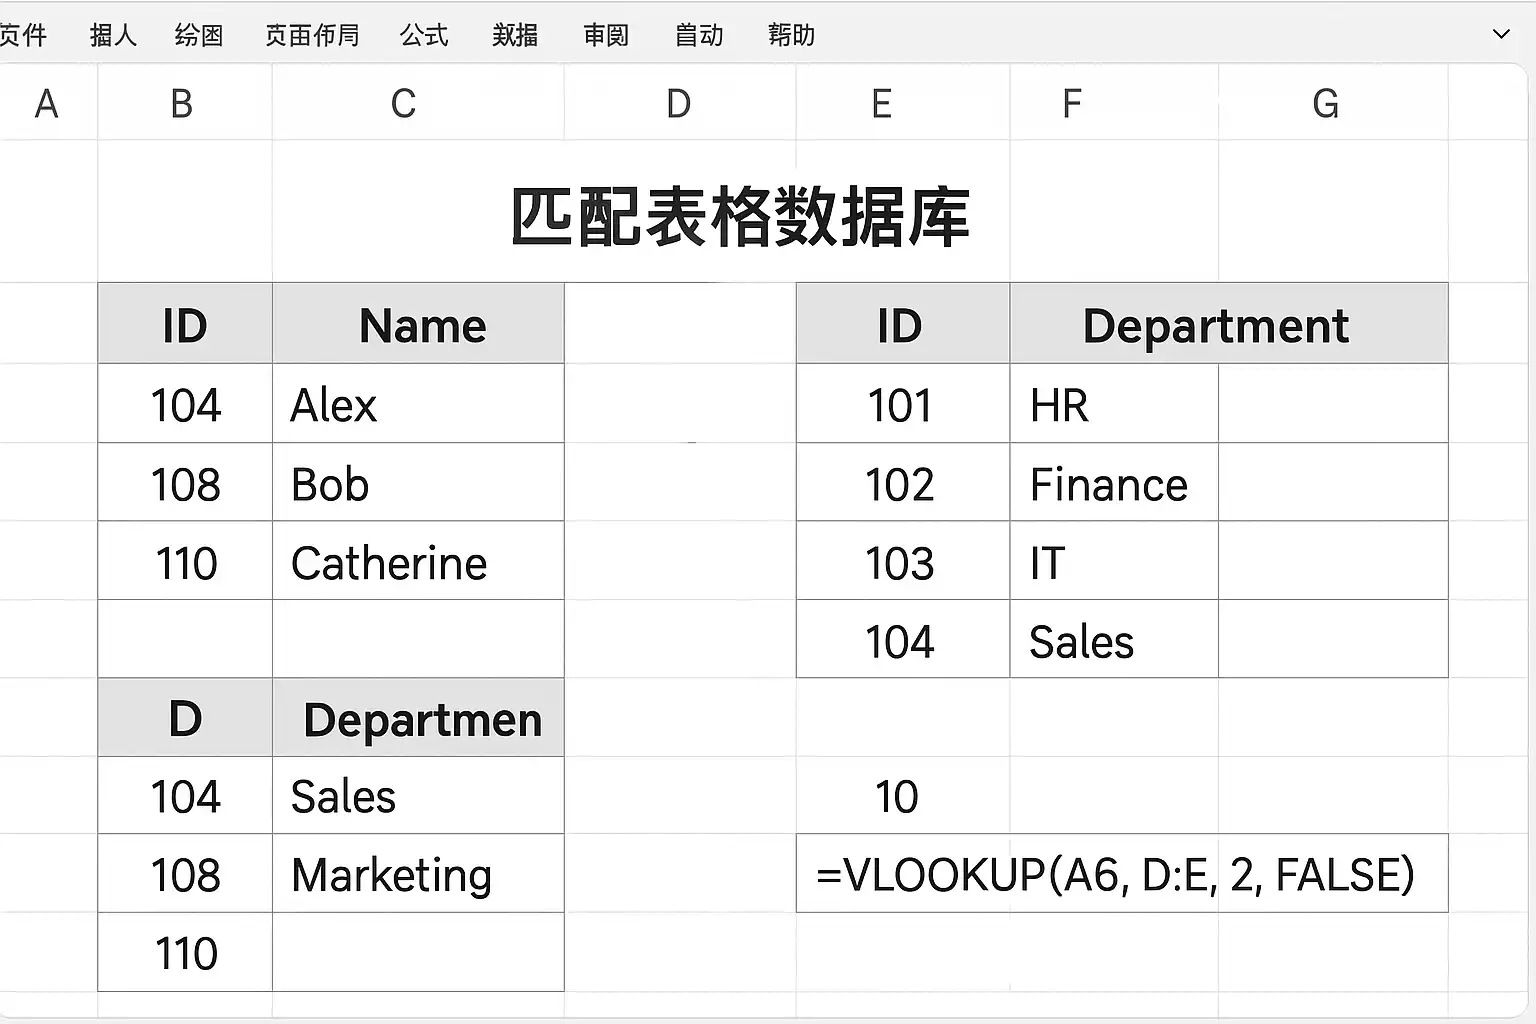
Task: Click the VLOOKUP formula cell
Action: pyautogui.click(x=1122, y=873)
